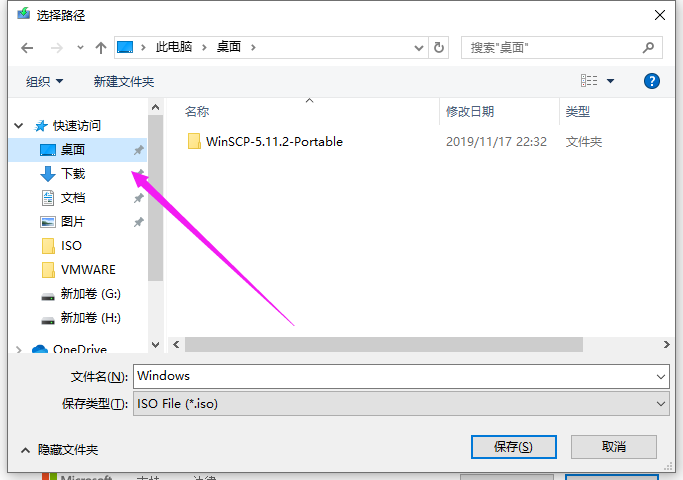Image resolution: width=683 pixels, height=480 pixels.
Task: Click the 文件名 filename input field
Action: (x=401, y=376)
